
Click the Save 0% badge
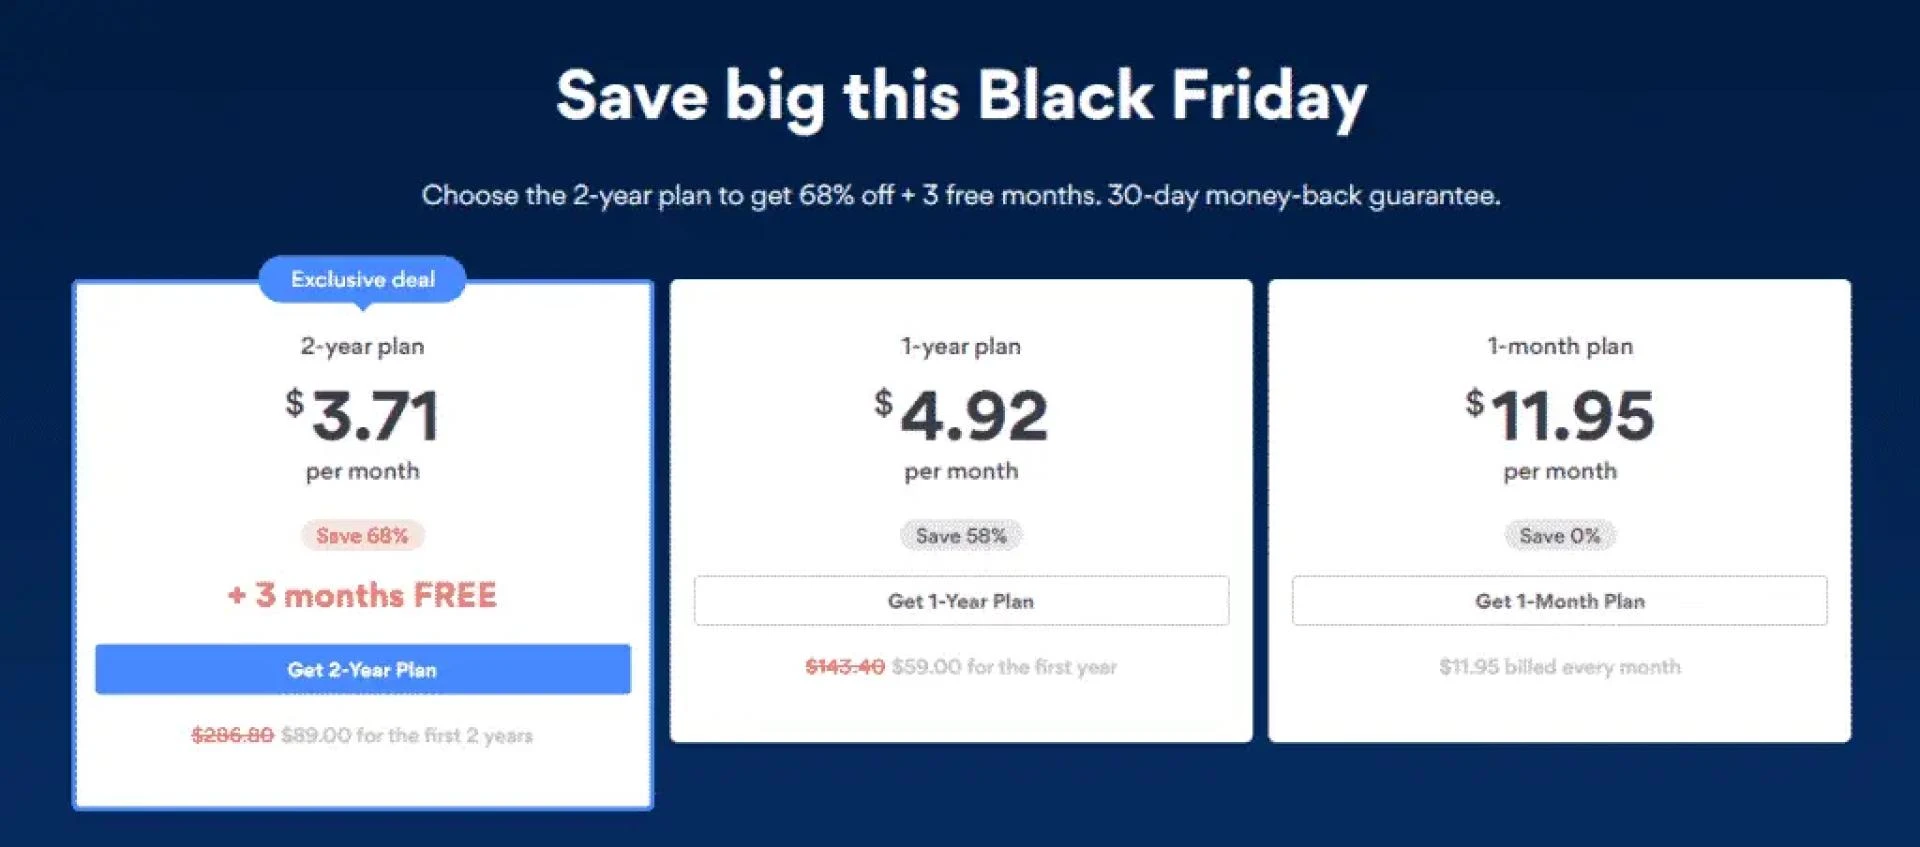click(x=1559, y=535)
